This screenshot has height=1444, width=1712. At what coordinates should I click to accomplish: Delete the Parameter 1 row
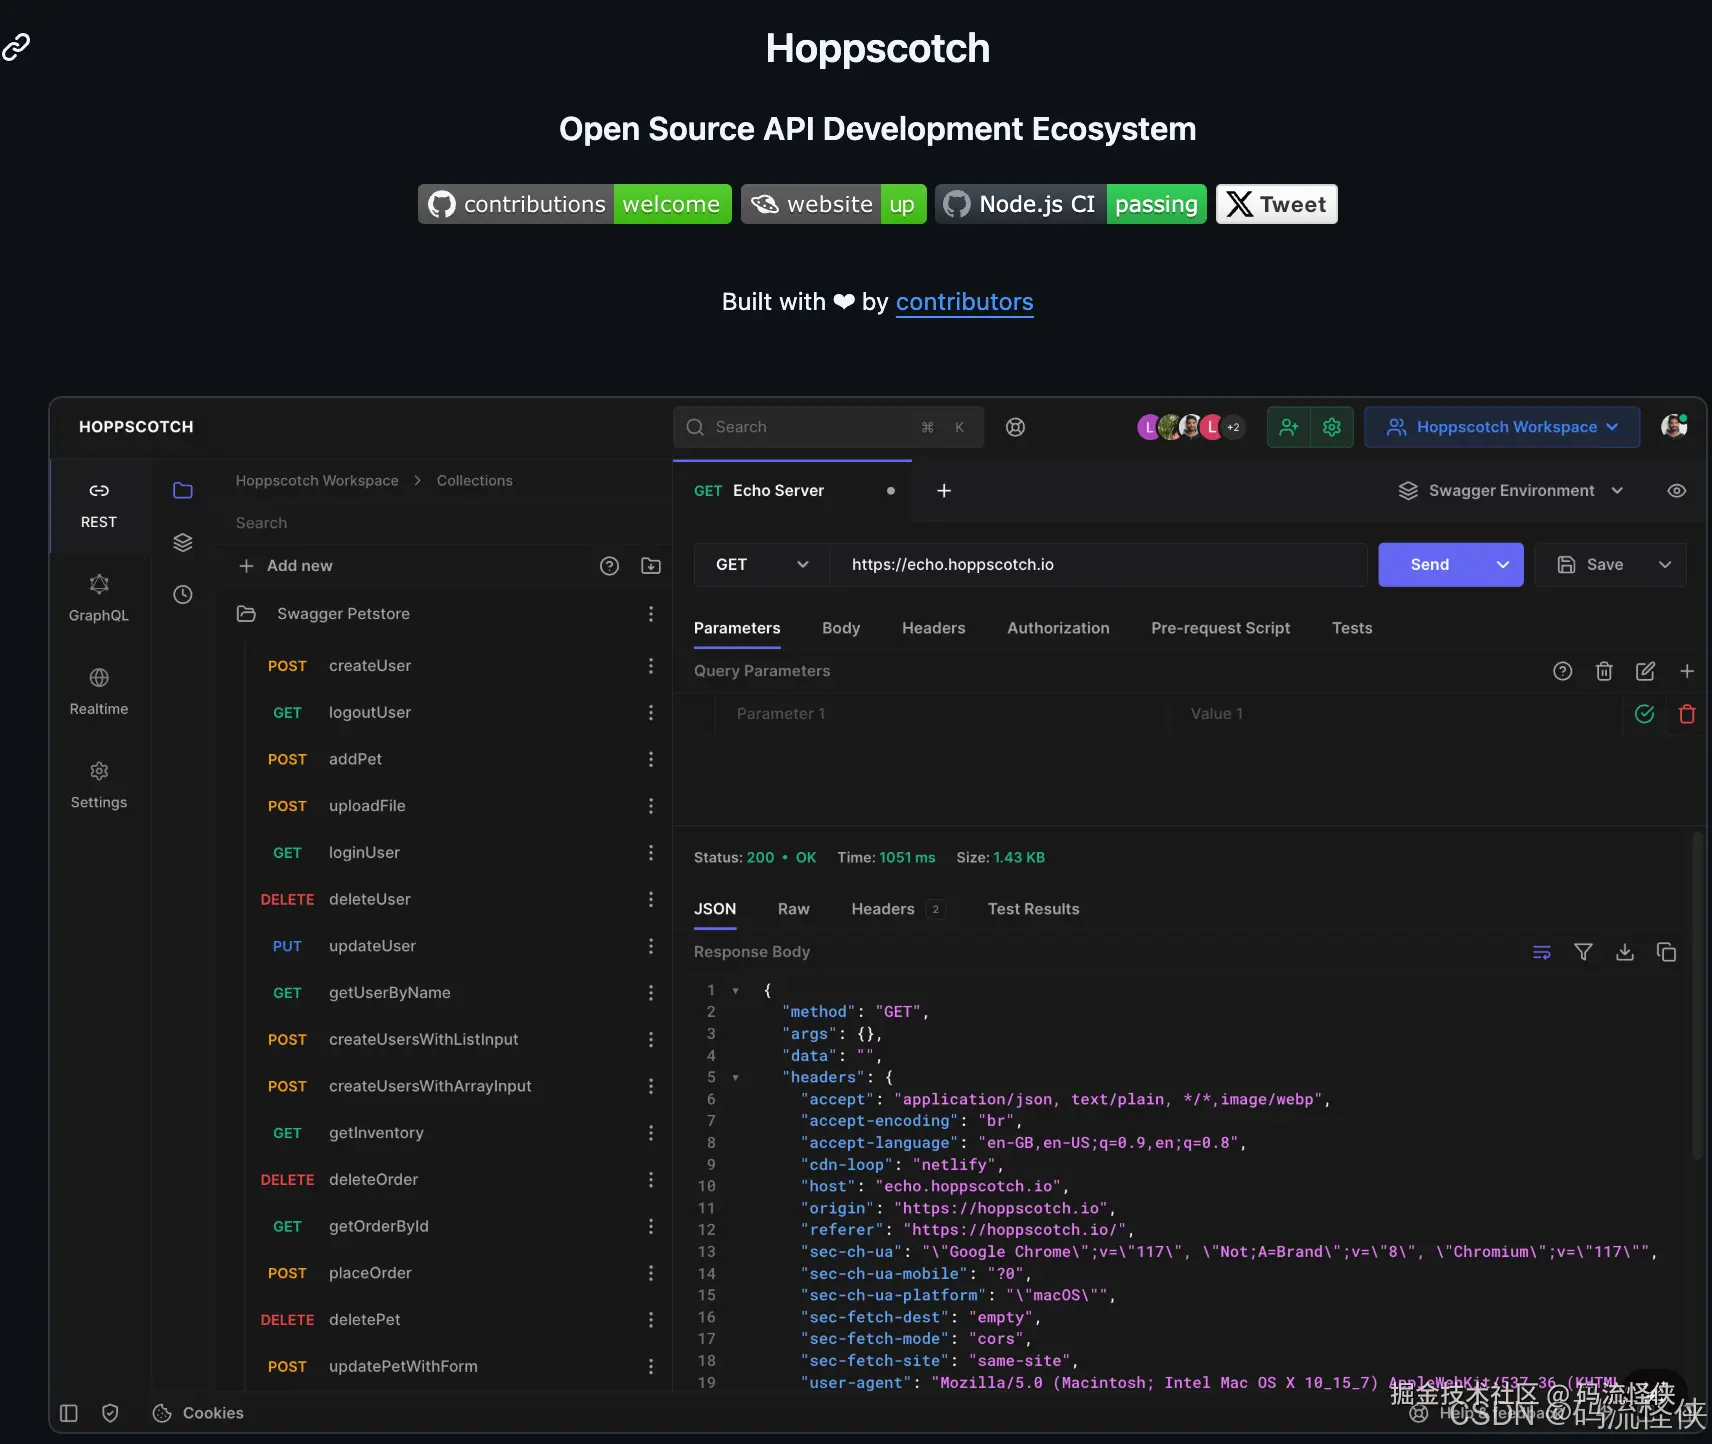[x=1687, y=714]
